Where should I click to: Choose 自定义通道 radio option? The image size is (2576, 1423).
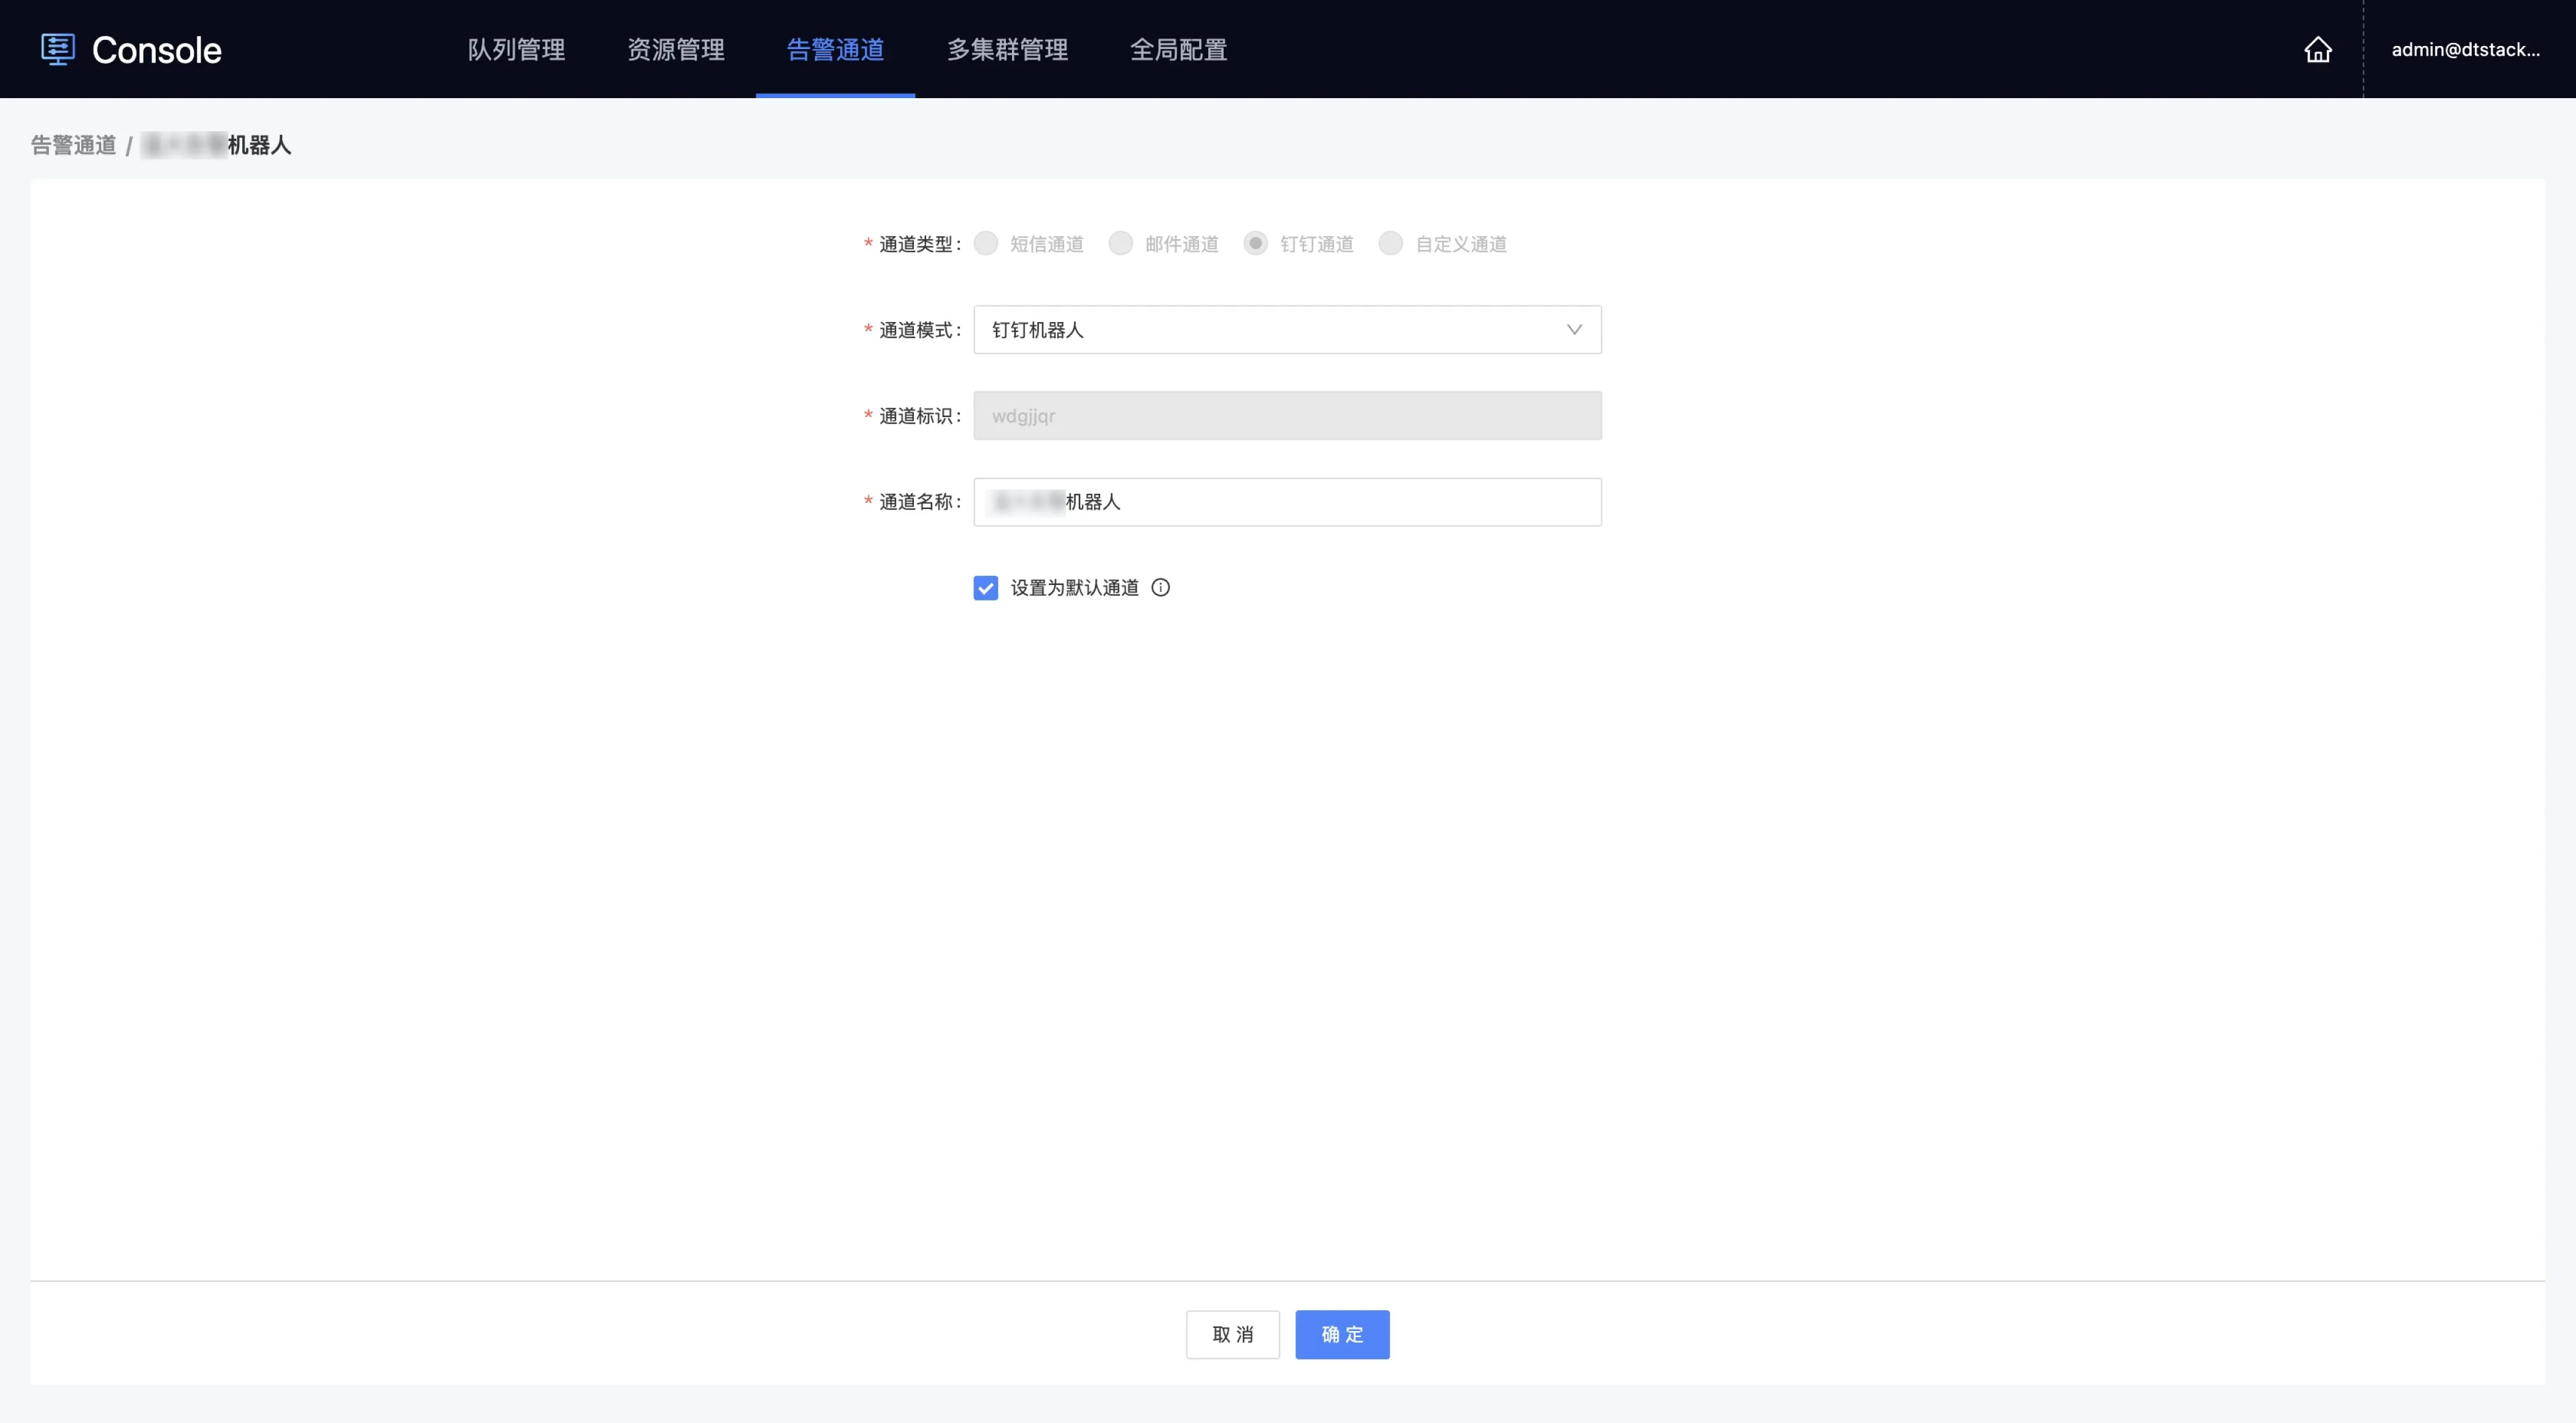point(1390,244)
